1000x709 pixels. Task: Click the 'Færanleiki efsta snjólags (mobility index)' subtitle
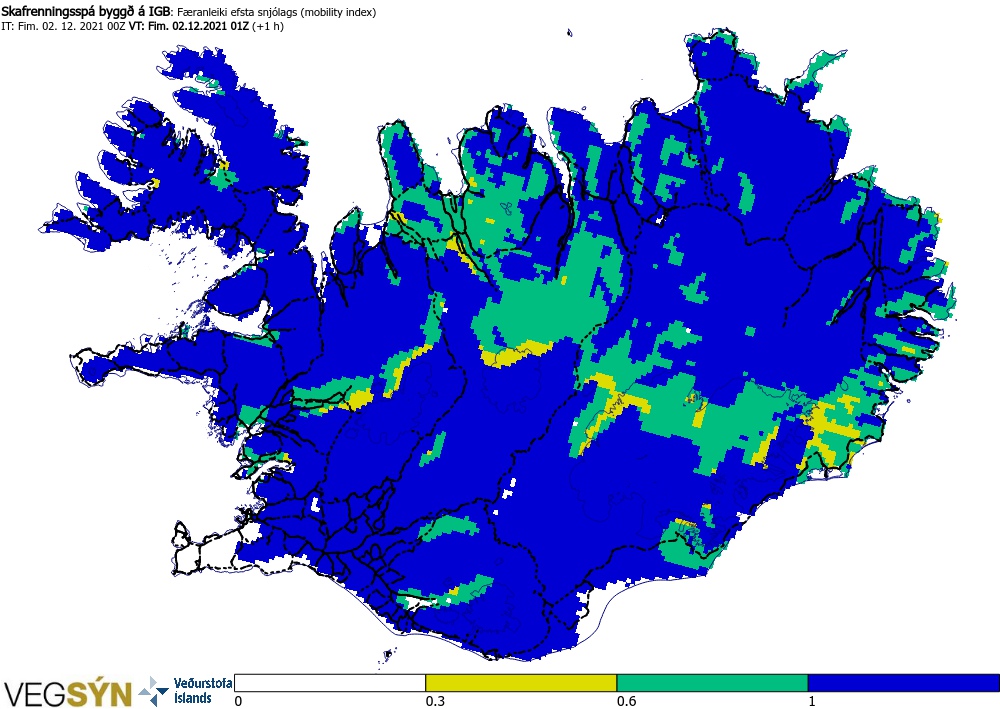[x=276, y=12]
